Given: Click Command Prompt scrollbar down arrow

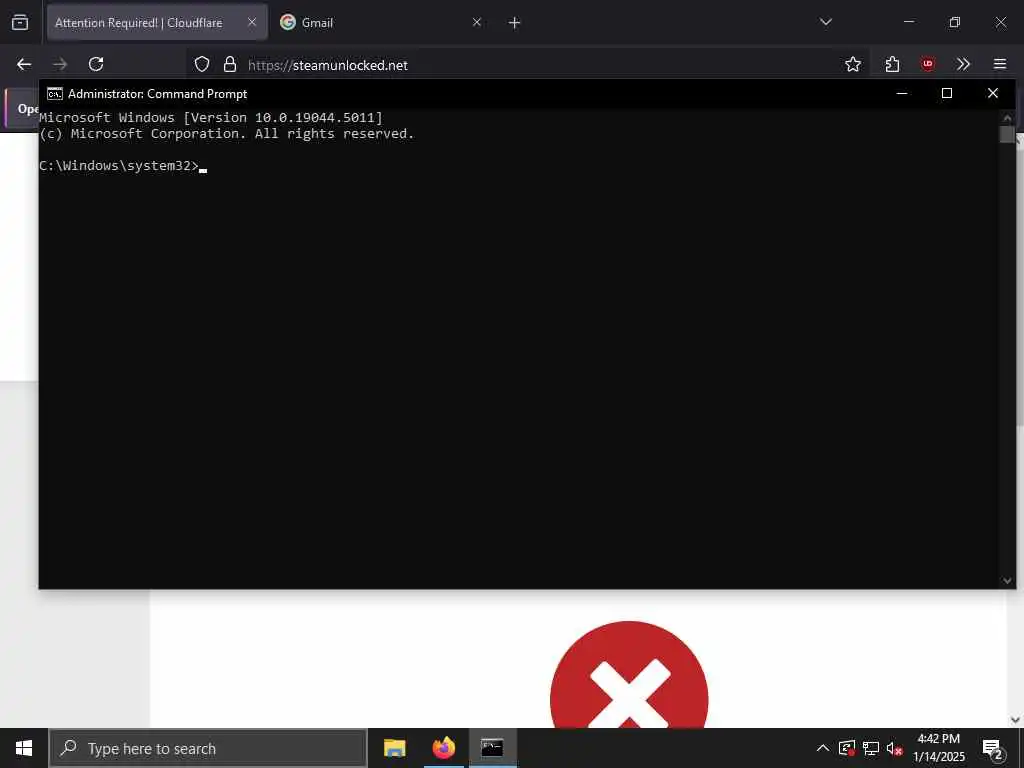Looking at the screenshot, I should tap(1007, 581).
